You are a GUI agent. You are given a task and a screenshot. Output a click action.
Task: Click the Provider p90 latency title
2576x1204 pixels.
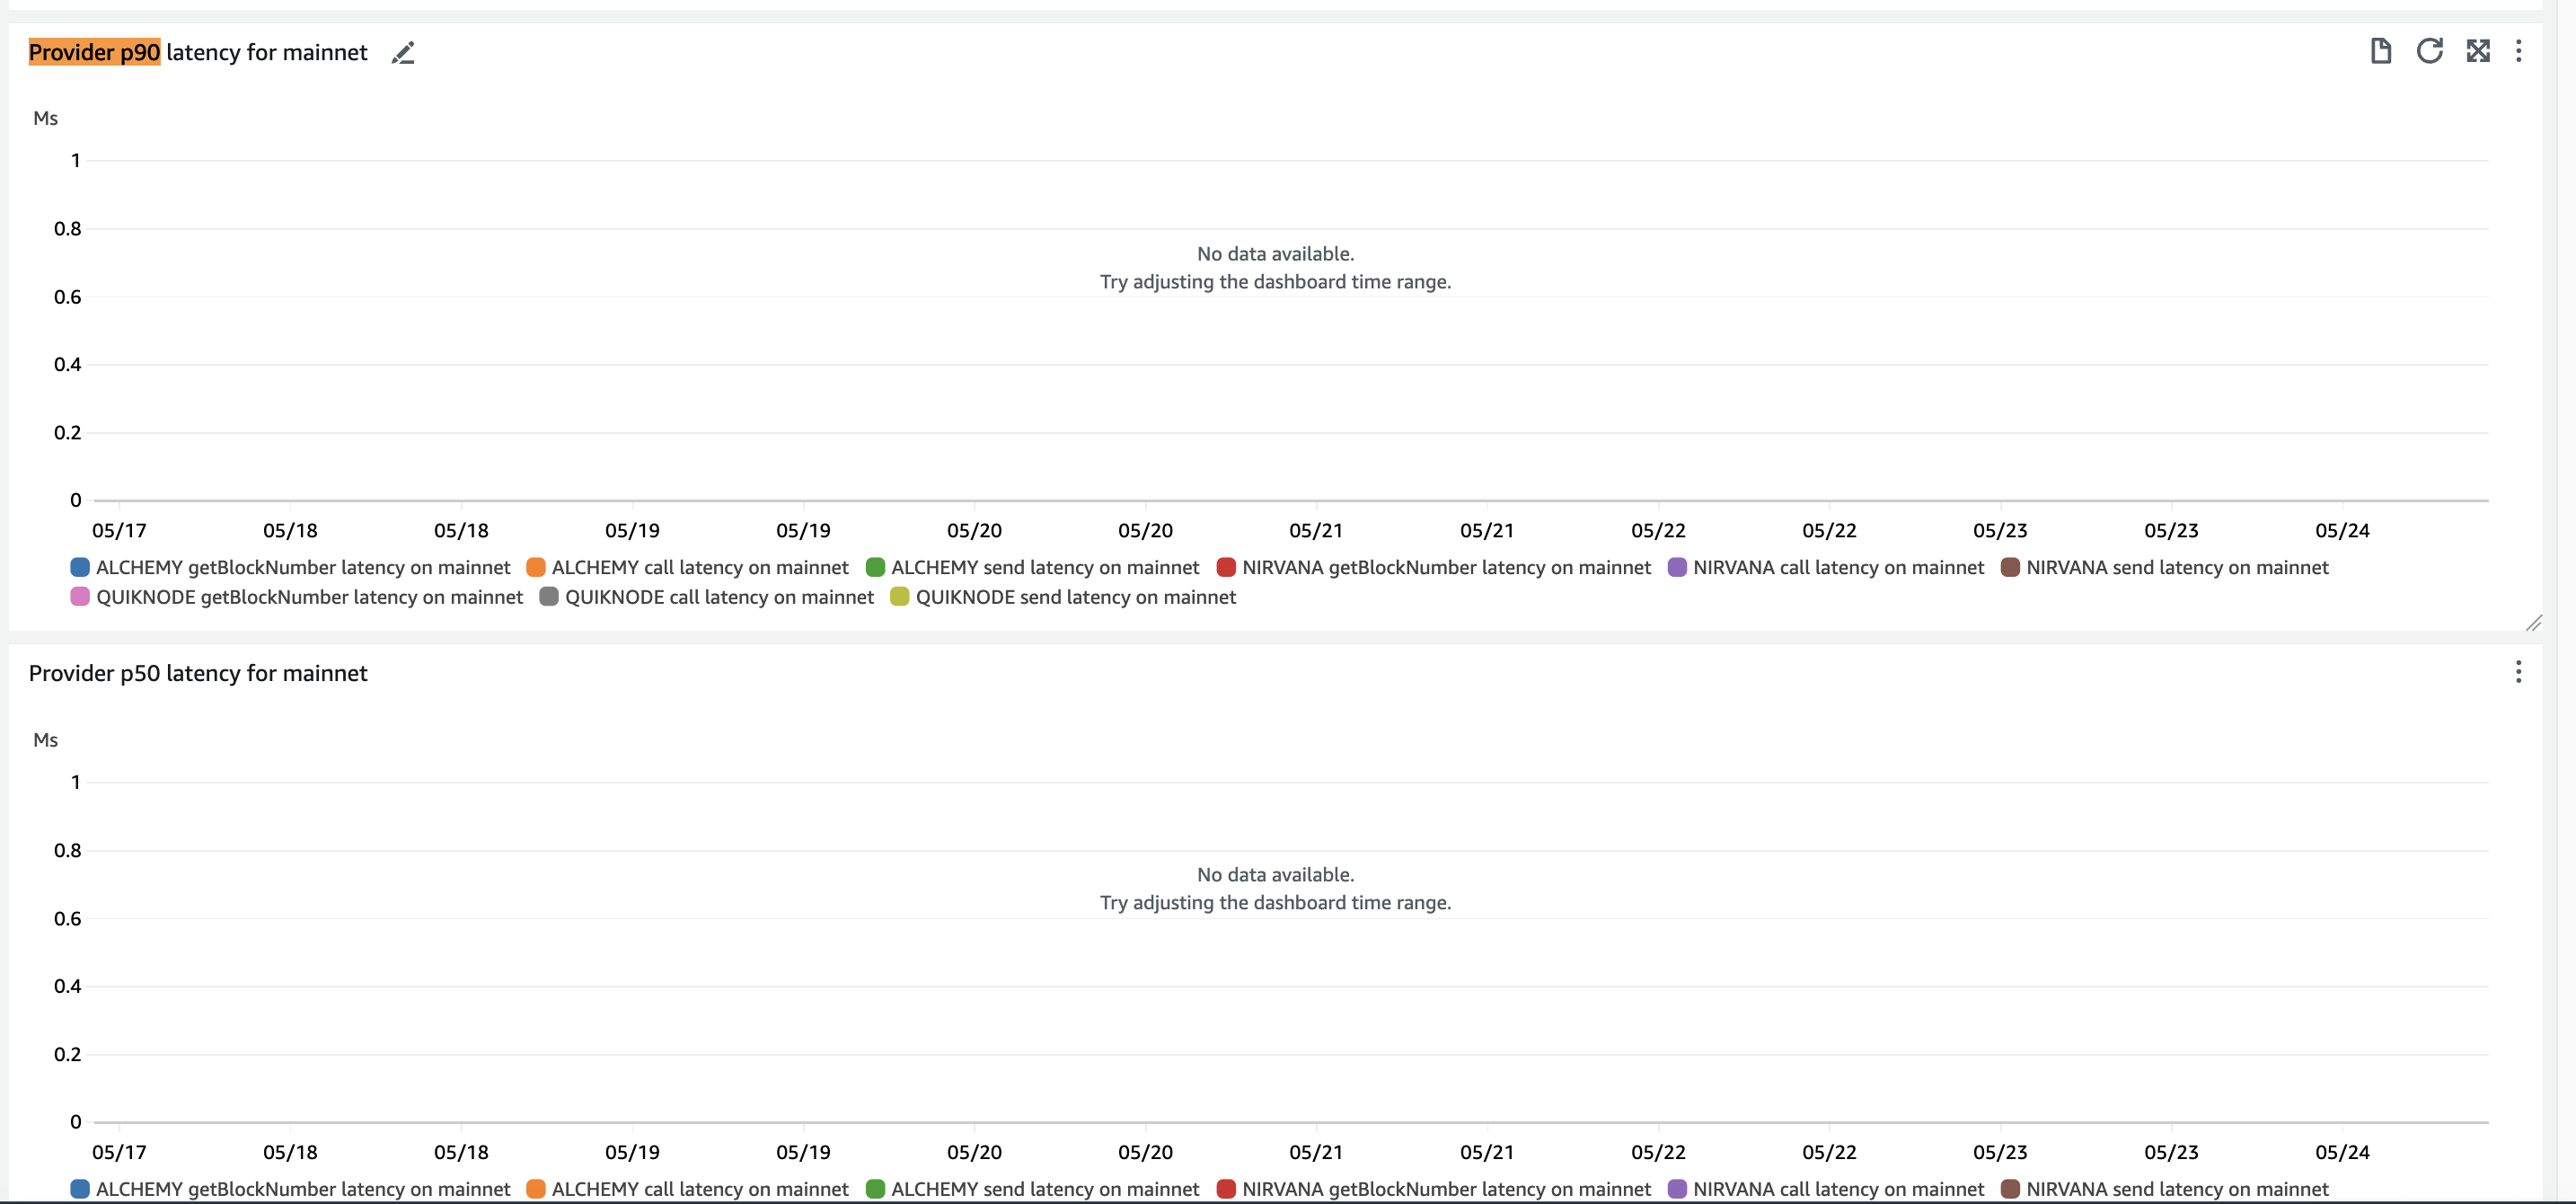(198, 52)
